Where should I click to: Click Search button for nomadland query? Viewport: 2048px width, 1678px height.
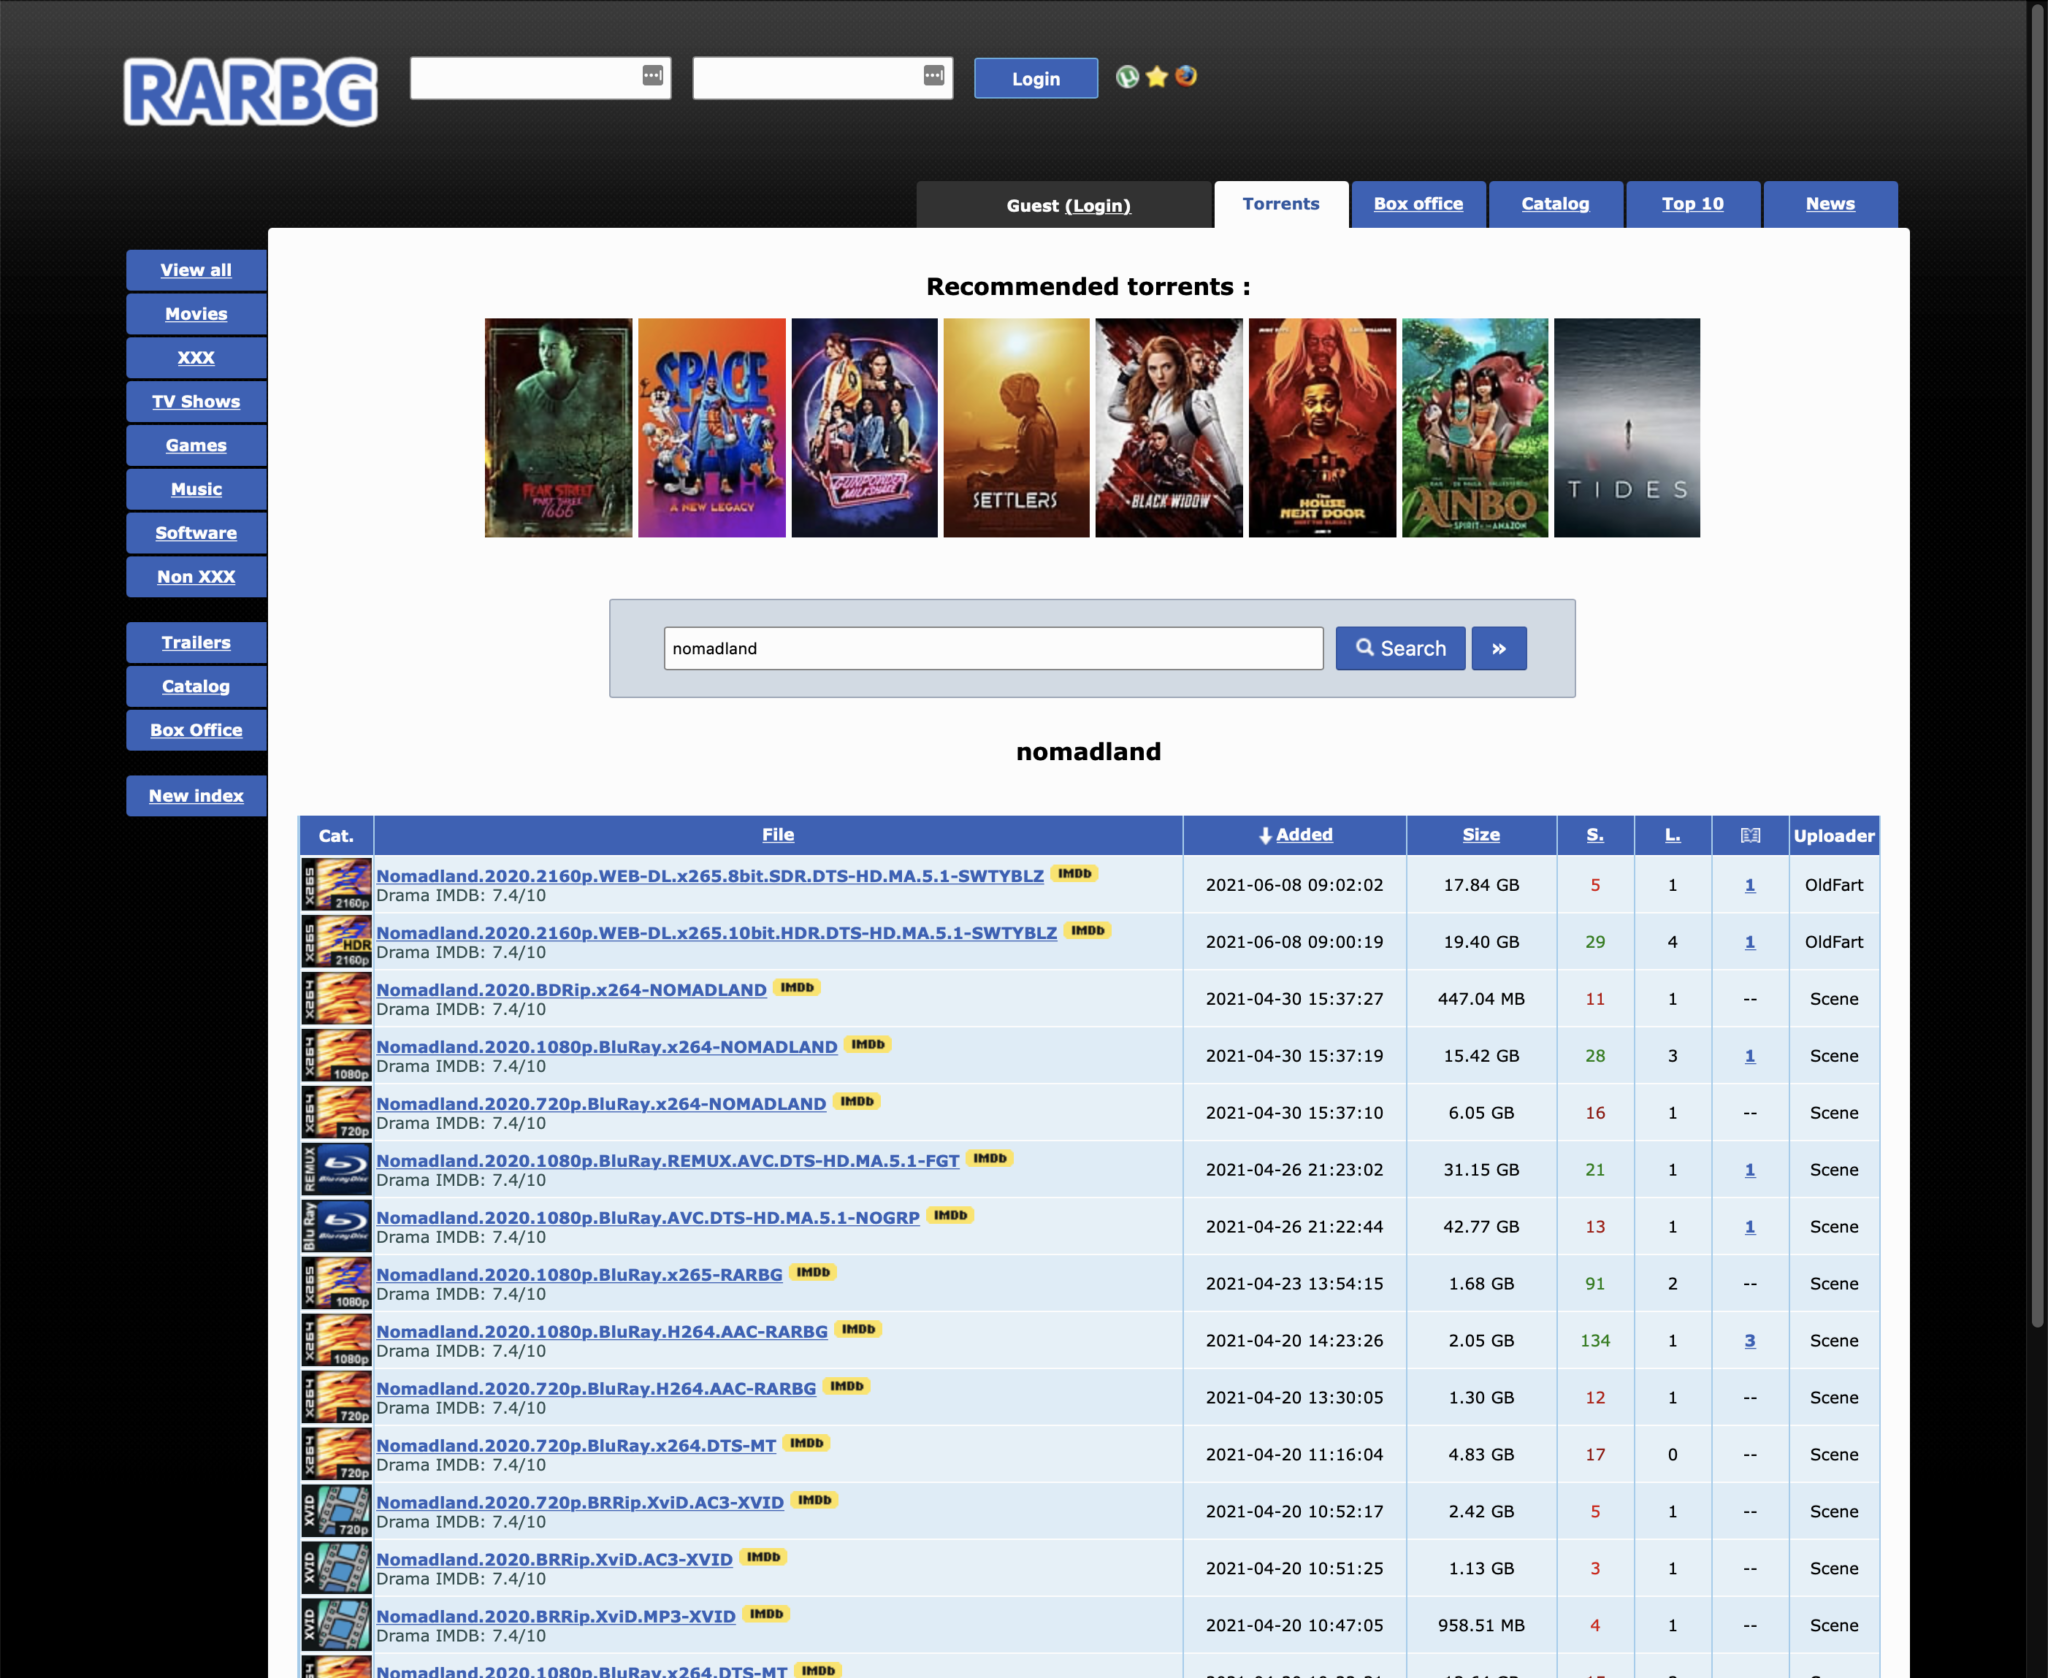tap(1397, 647)
